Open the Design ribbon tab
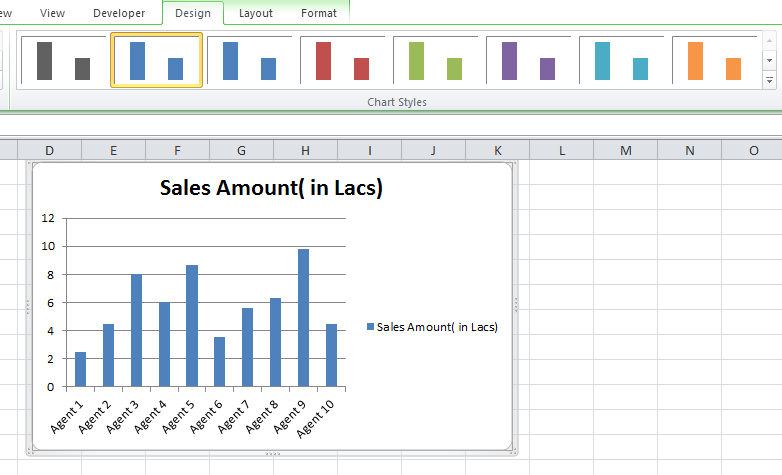 [x=193, y=13]
